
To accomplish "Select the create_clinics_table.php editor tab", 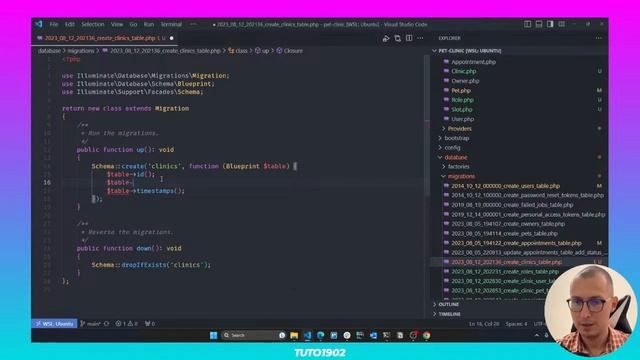I will pos(100,38).
